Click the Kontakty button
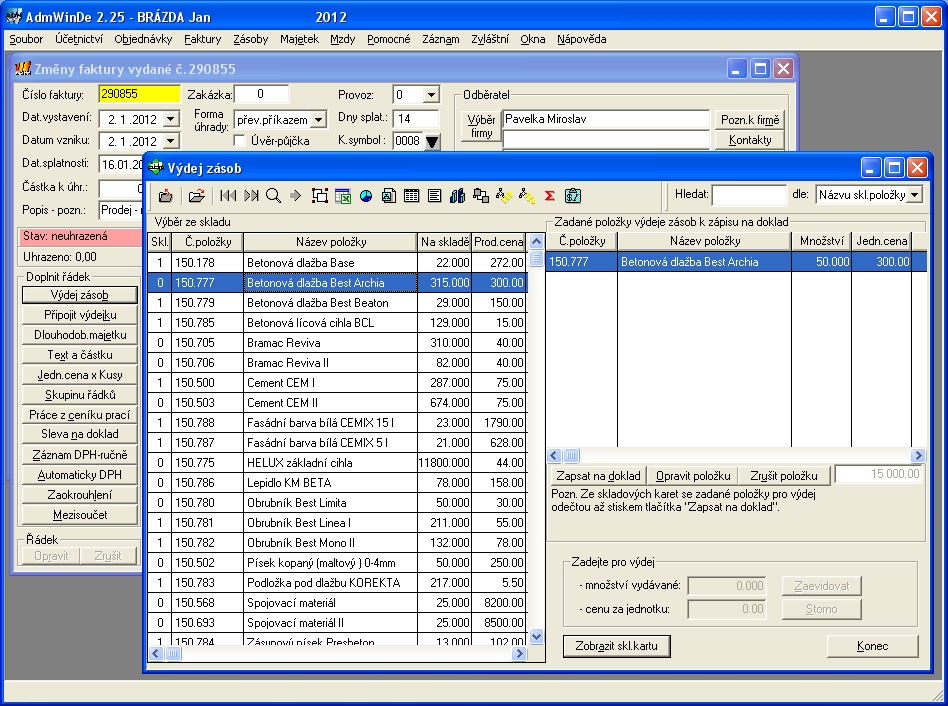 [x=750, y=140]
